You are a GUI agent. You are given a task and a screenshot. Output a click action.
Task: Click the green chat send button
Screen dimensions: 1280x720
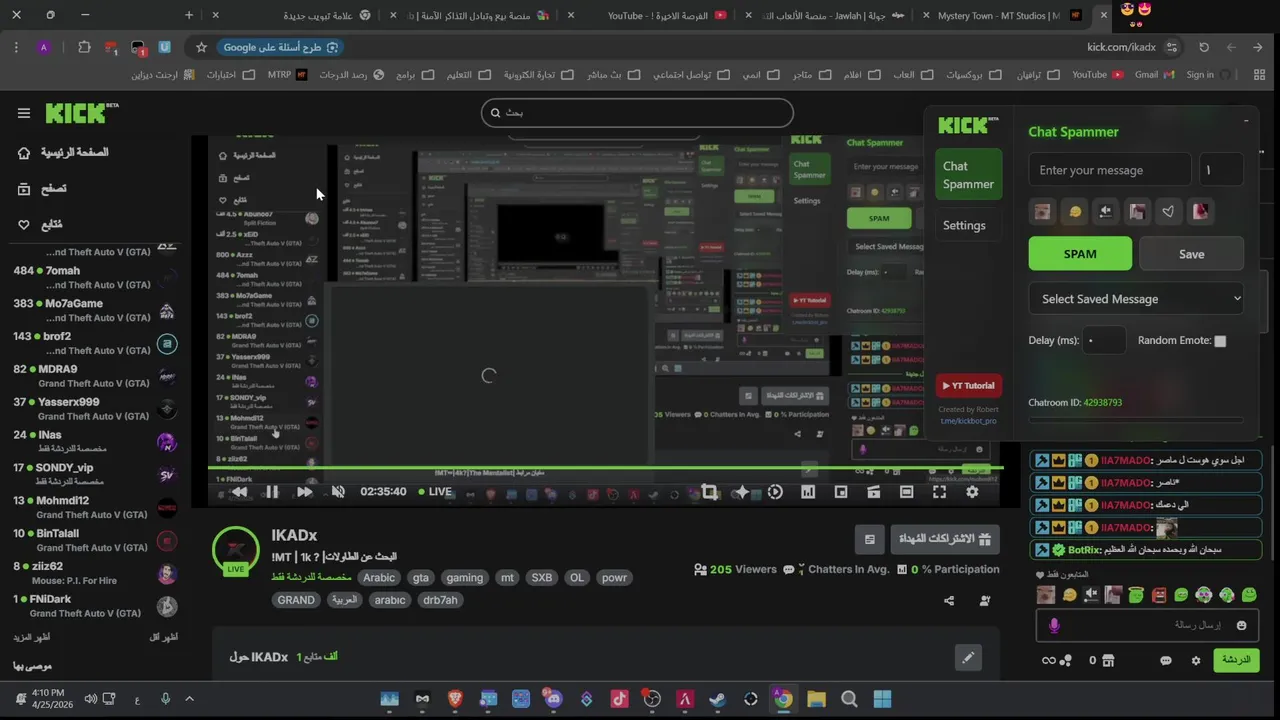pos(1237,660)
